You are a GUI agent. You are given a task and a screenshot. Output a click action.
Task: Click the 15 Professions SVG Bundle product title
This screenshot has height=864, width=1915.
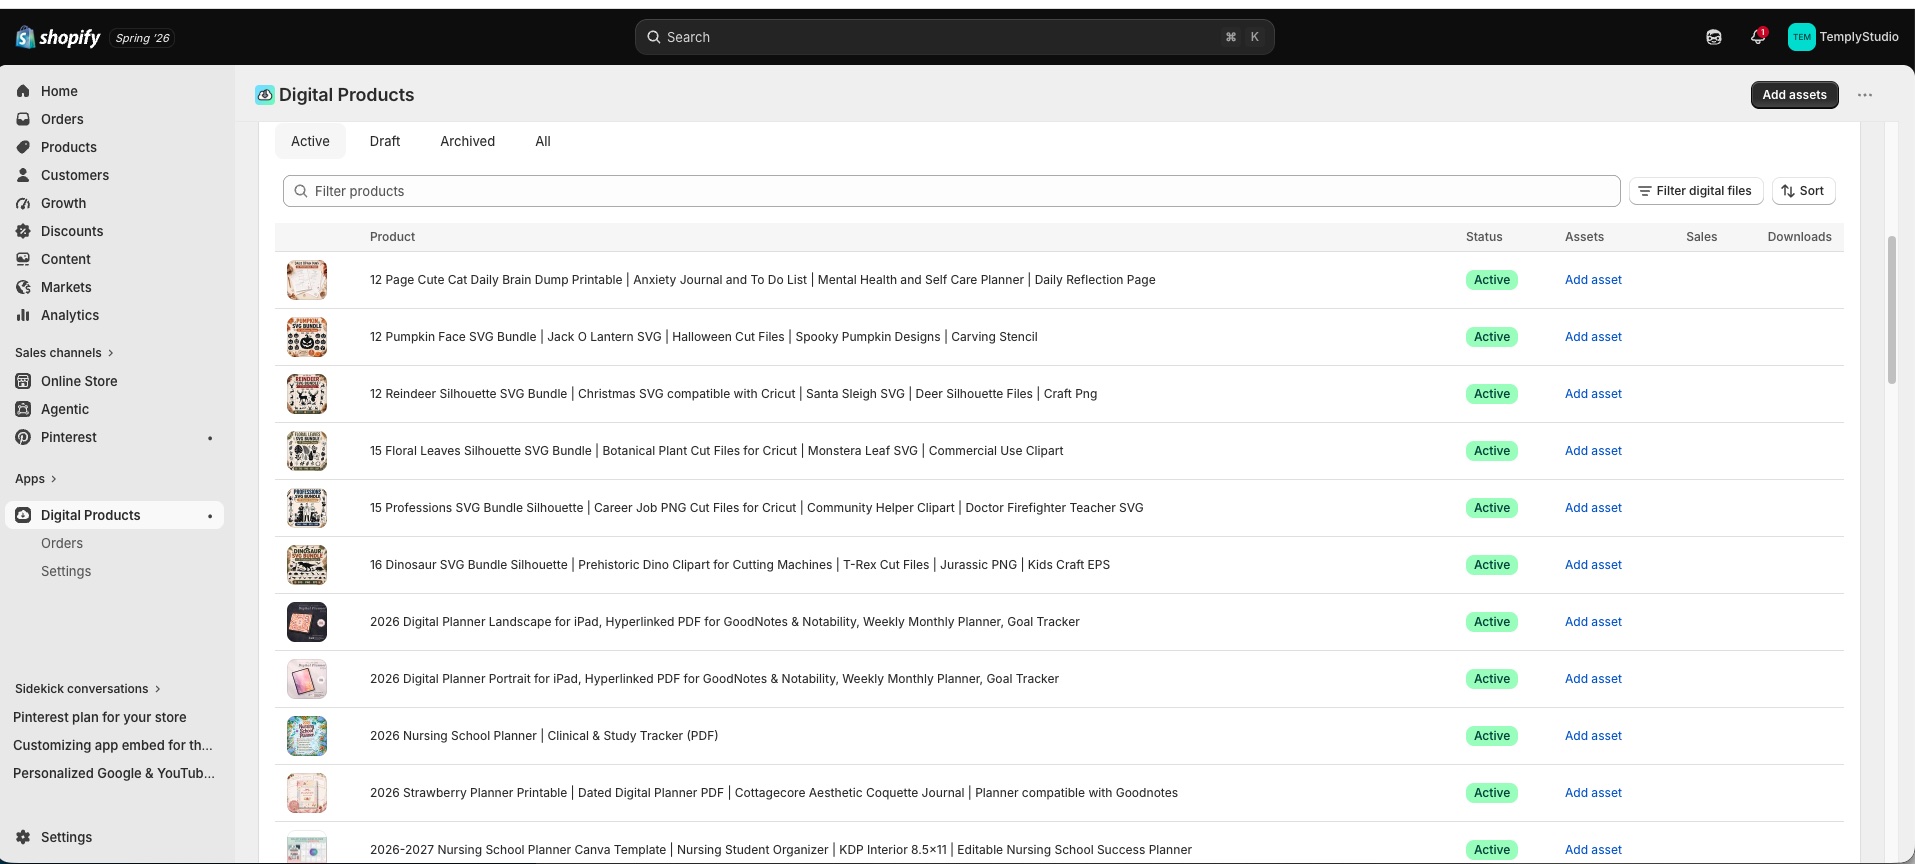click(756, 508)
